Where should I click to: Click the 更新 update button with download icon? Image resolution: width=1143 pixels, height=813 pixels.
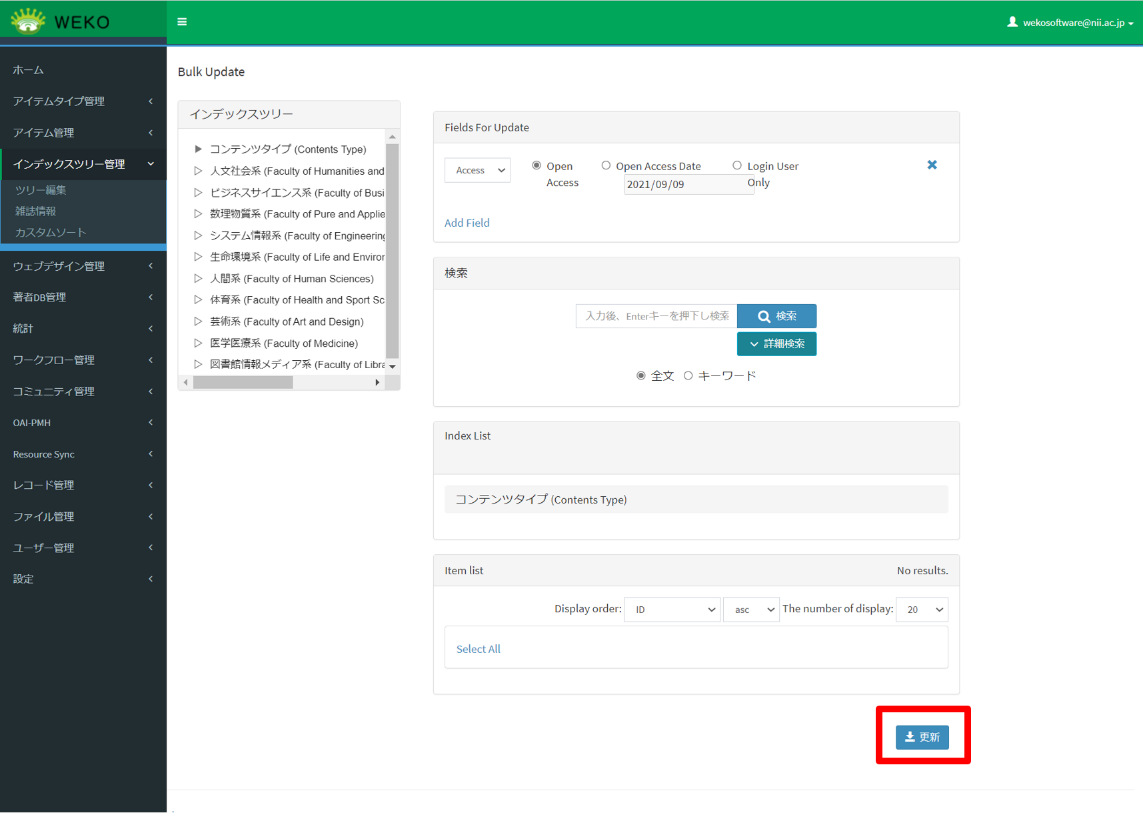coord(921,737)
